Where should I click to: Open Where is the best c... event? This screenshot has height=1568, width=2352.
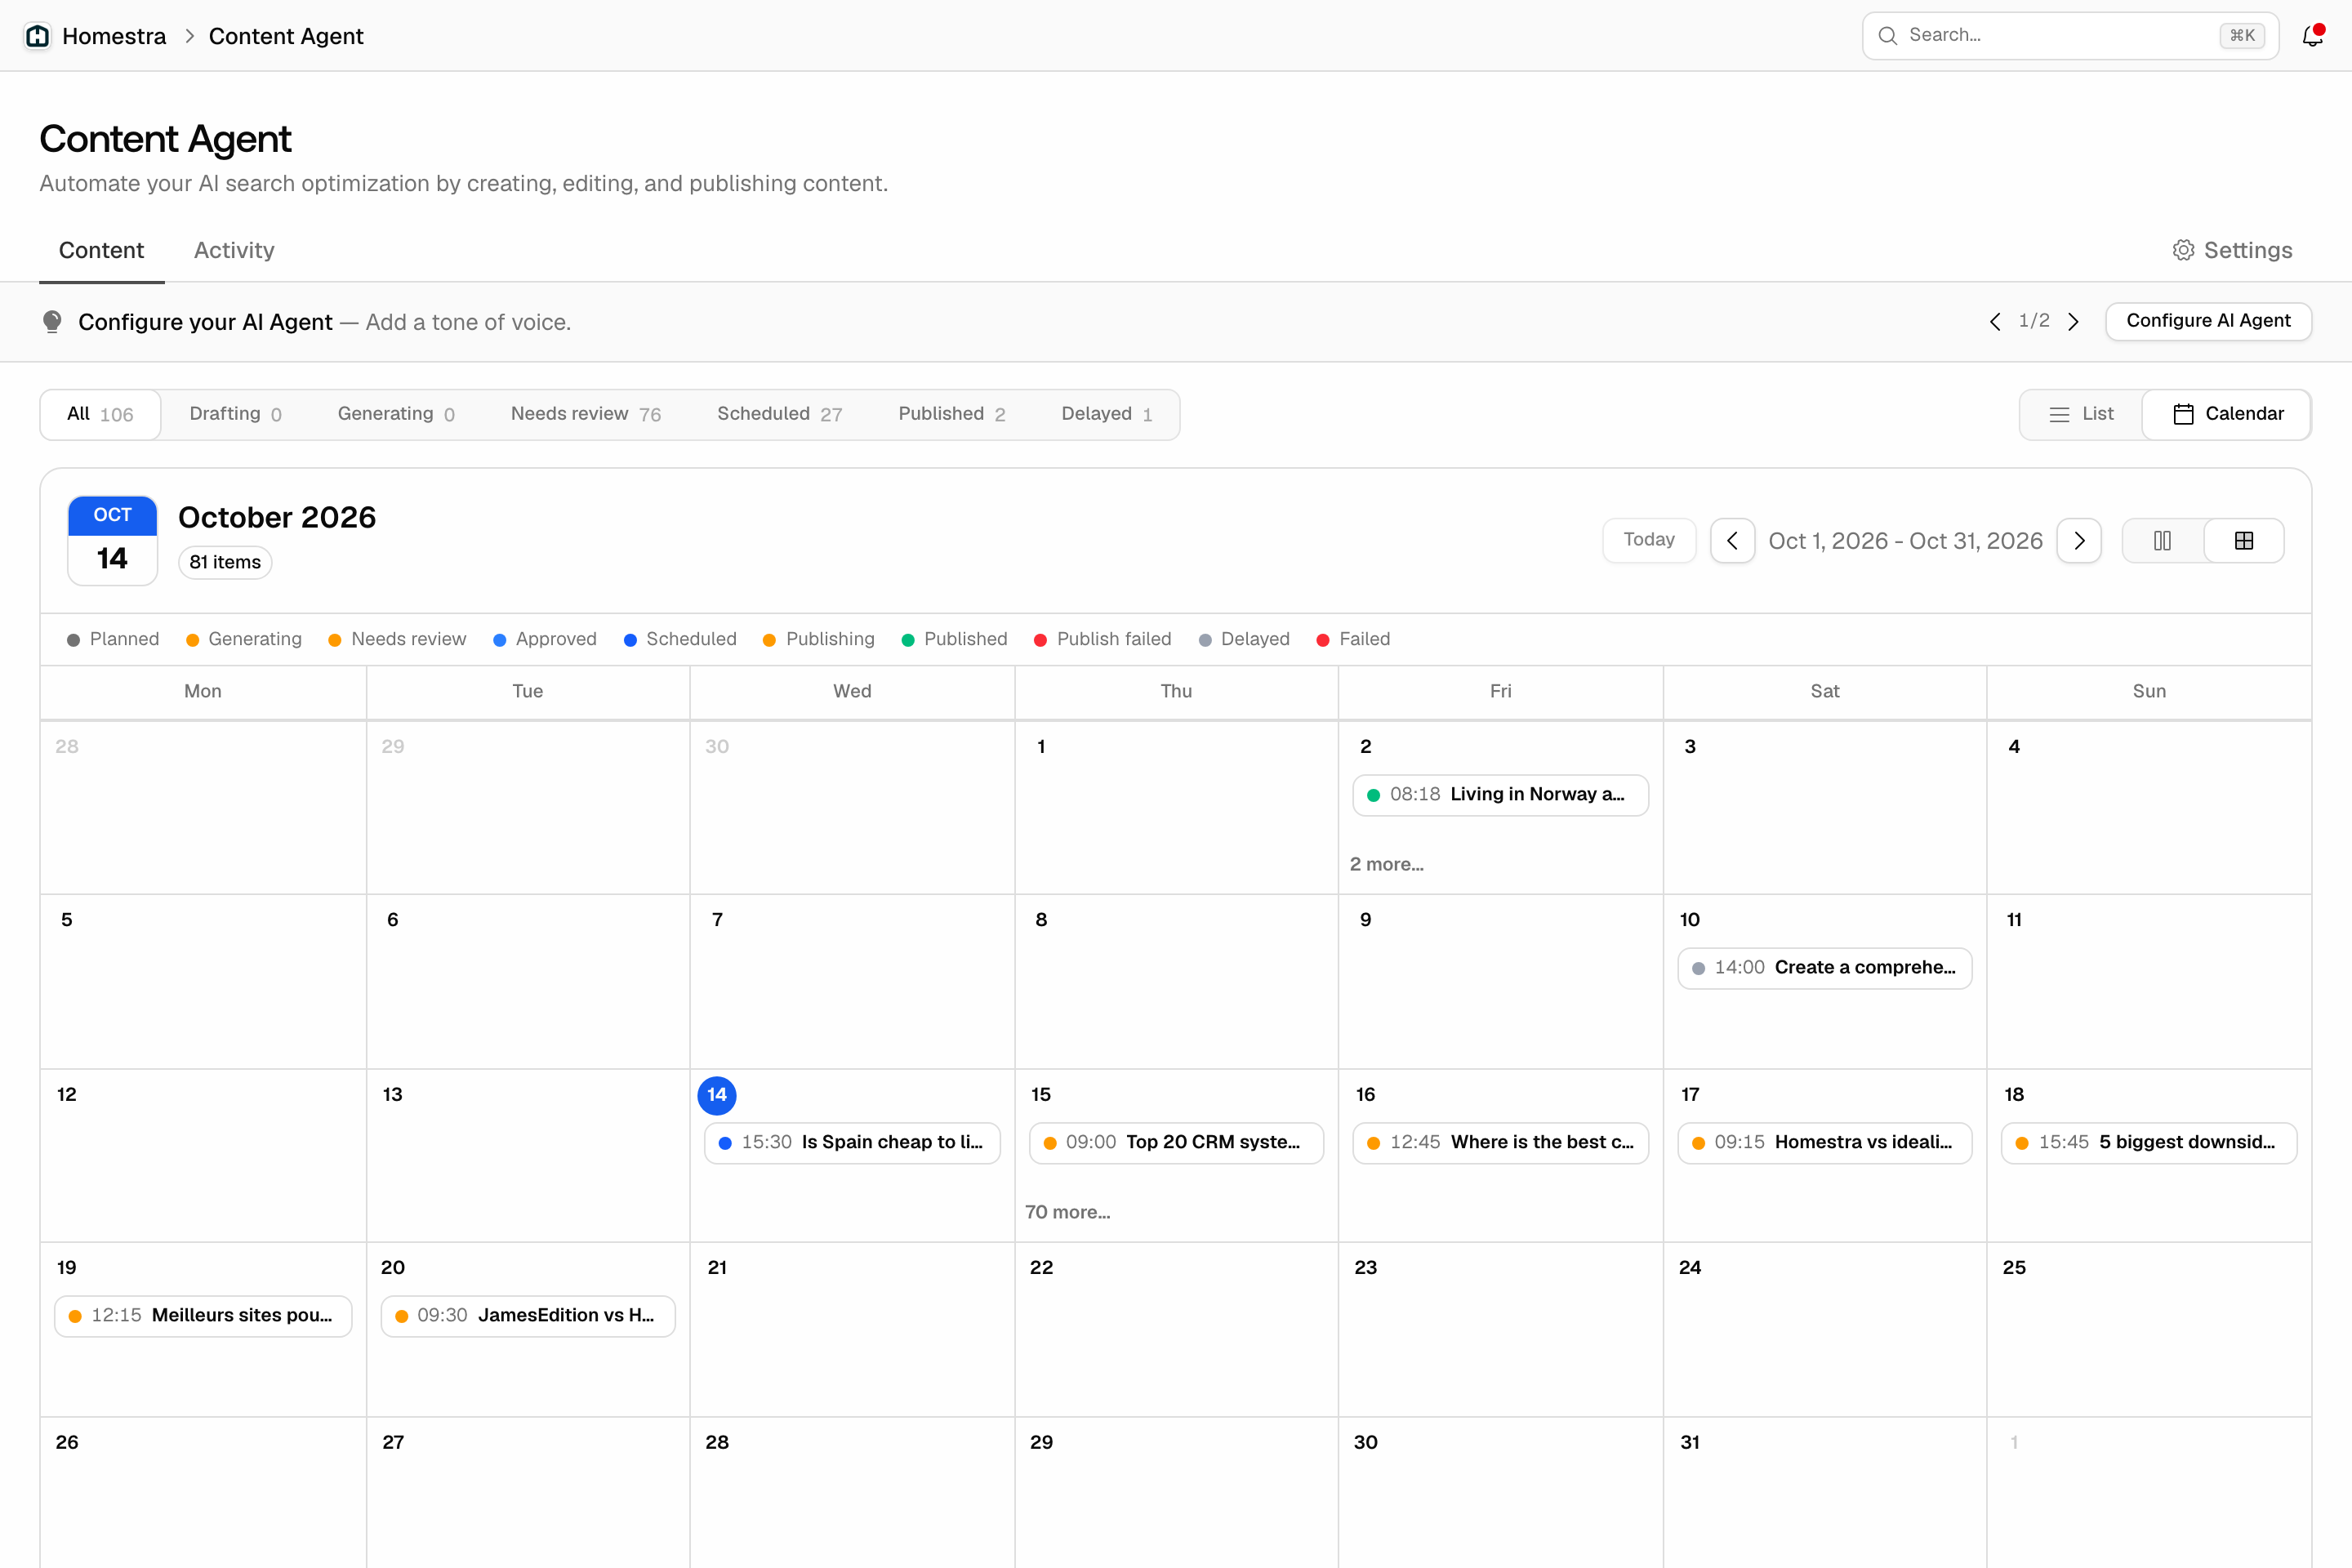click(1500, 1143)
